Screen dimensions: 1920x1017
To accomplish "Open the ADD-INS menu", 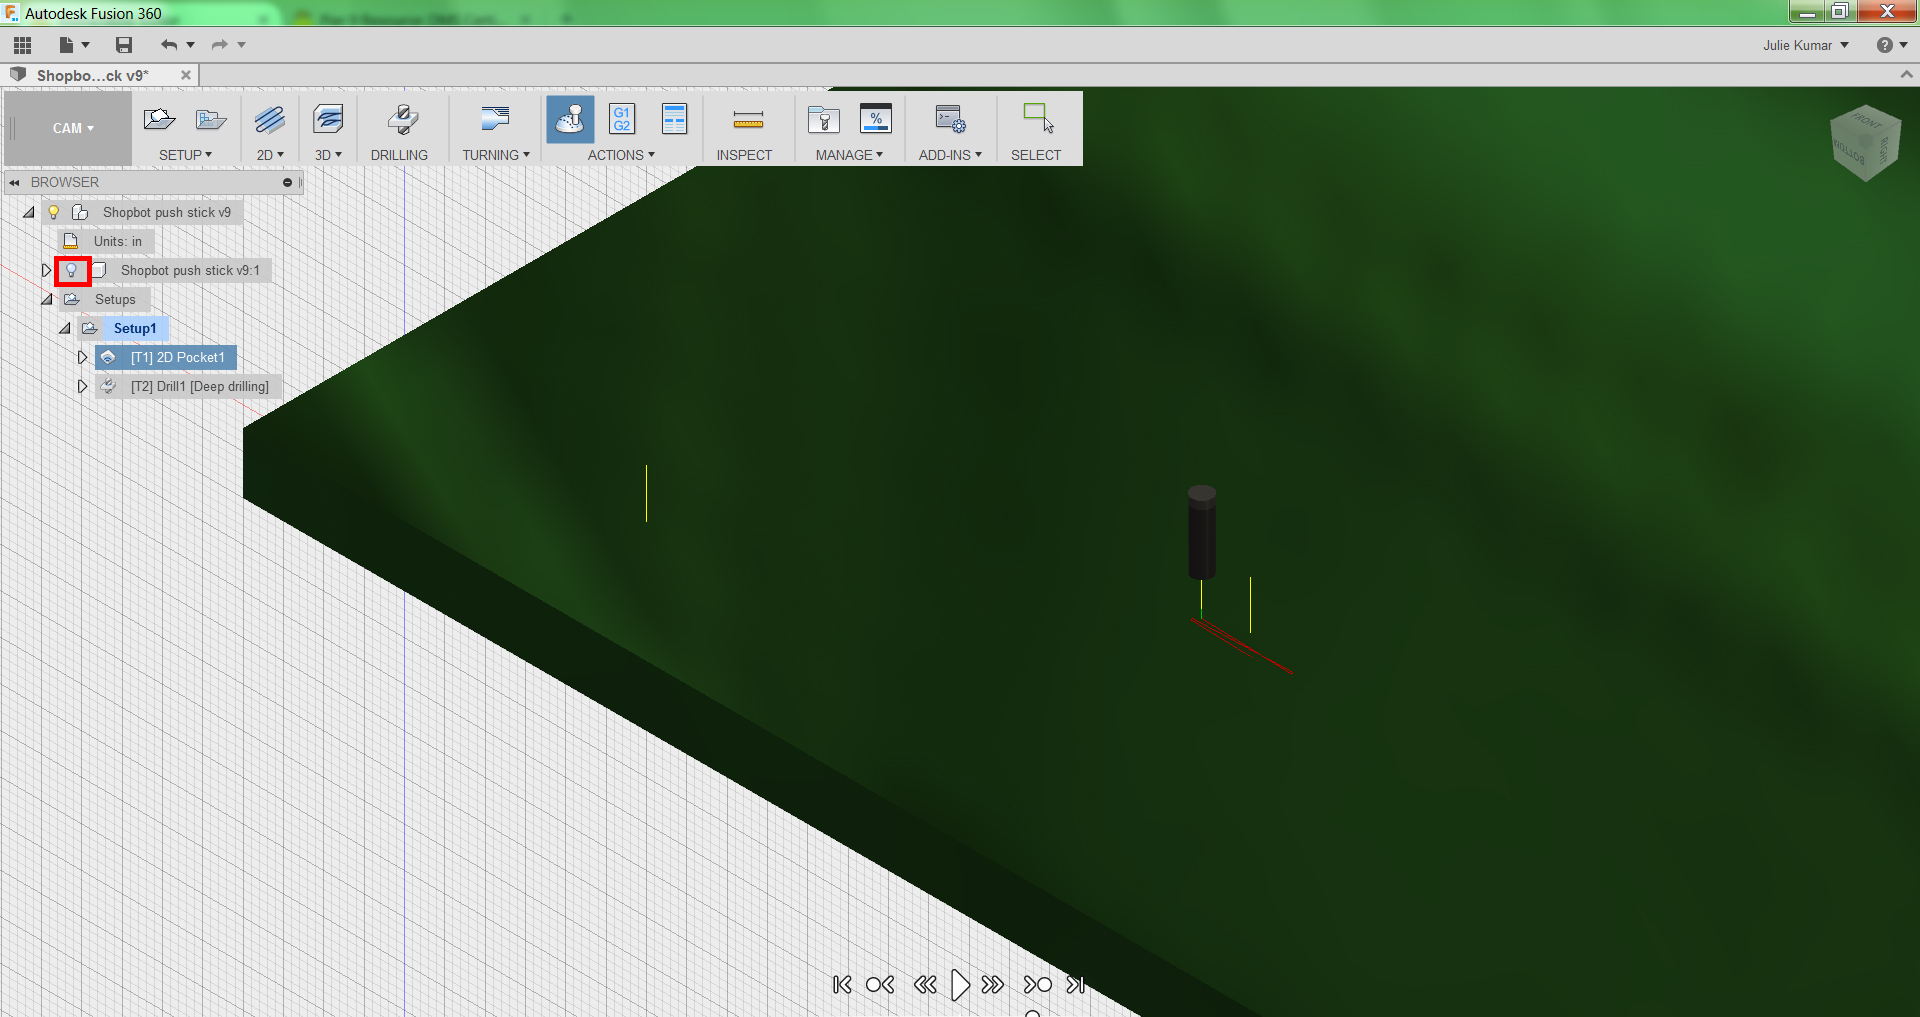I will (950, 155).
